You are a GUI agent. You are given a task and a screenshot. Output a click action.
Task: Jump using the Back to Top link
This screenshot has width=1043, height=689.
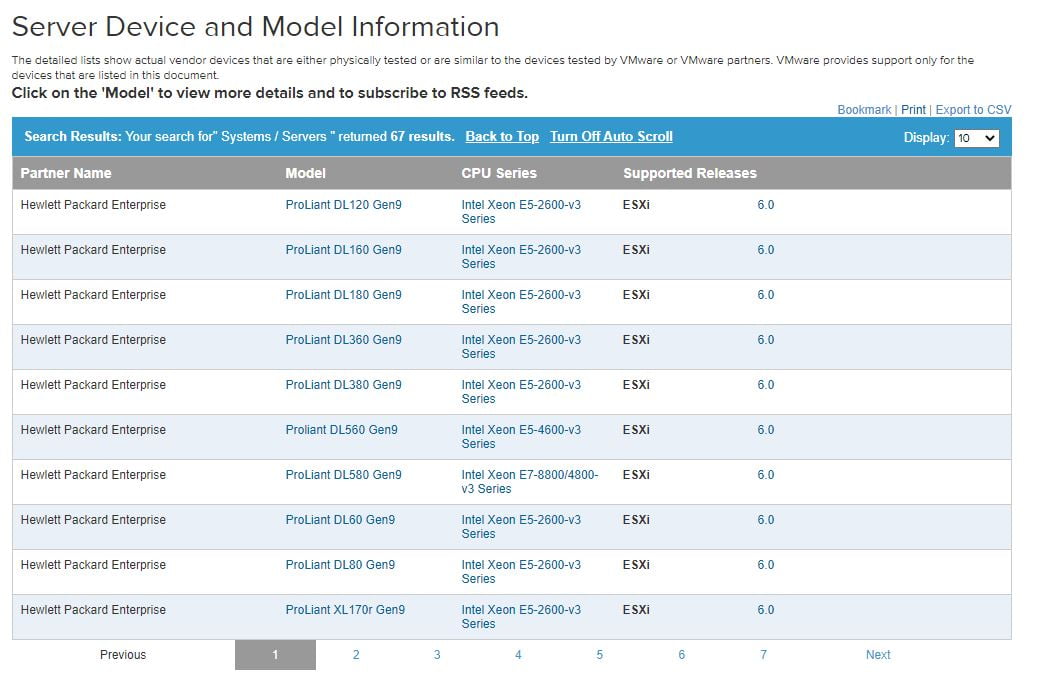click(502, 136)
